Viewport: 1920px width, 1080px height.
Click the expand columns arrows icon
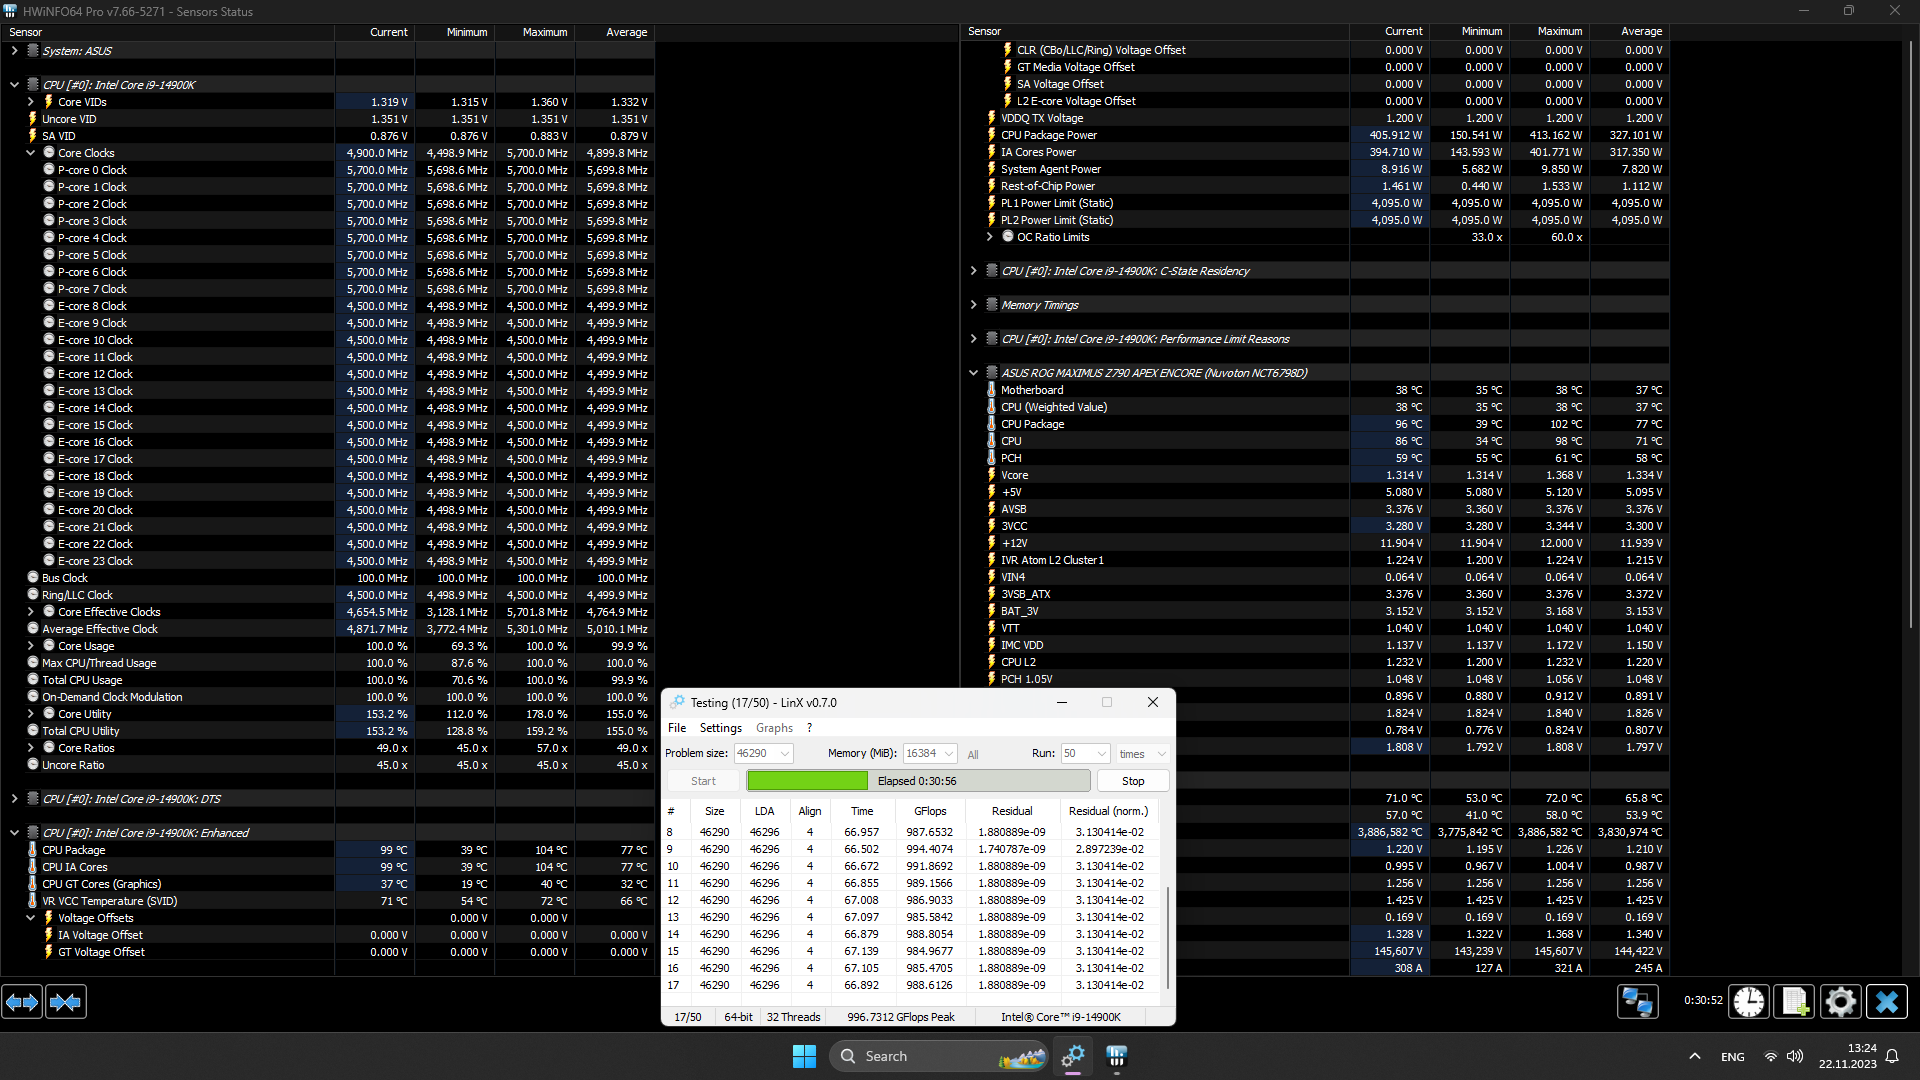(22, 1001)
